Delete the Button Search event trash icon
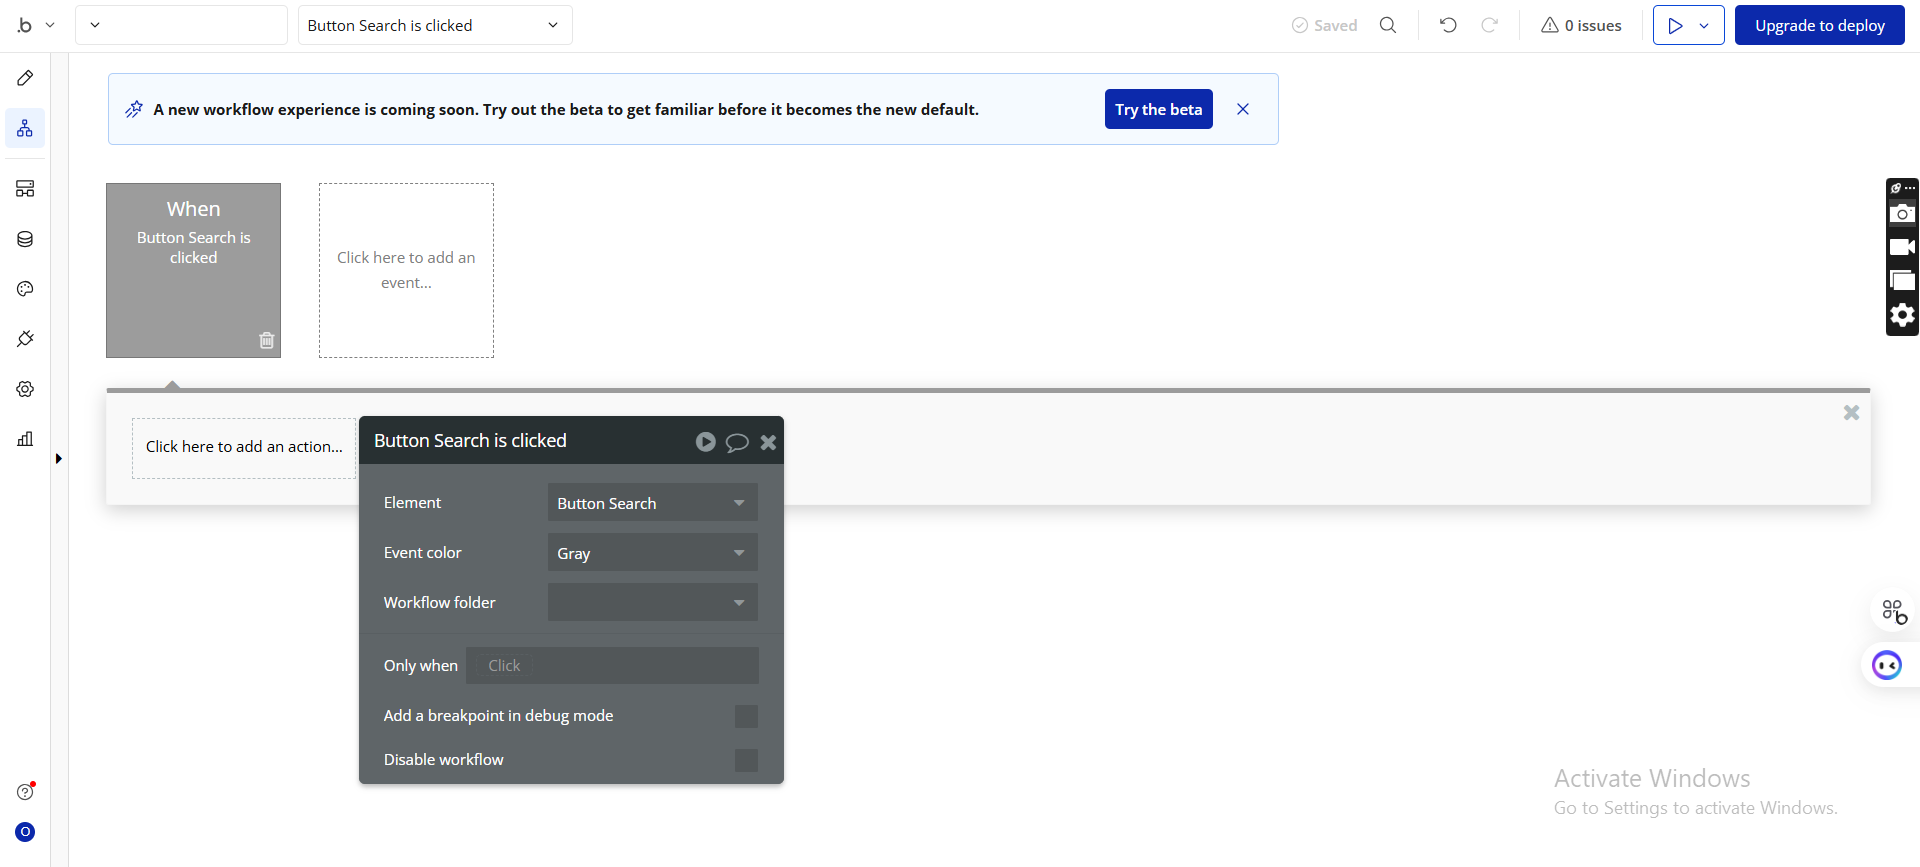This screenshot has width=1920, height=867. click(266, 340)
